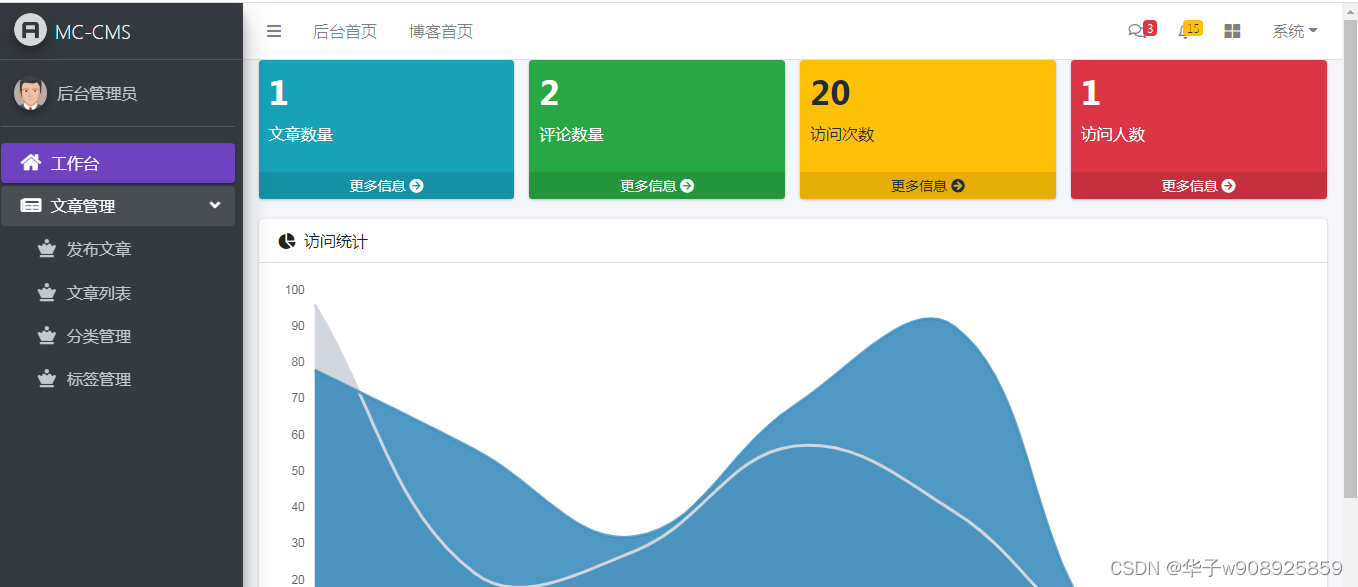Click the MC-CMS logo icon

click(31, 30)
